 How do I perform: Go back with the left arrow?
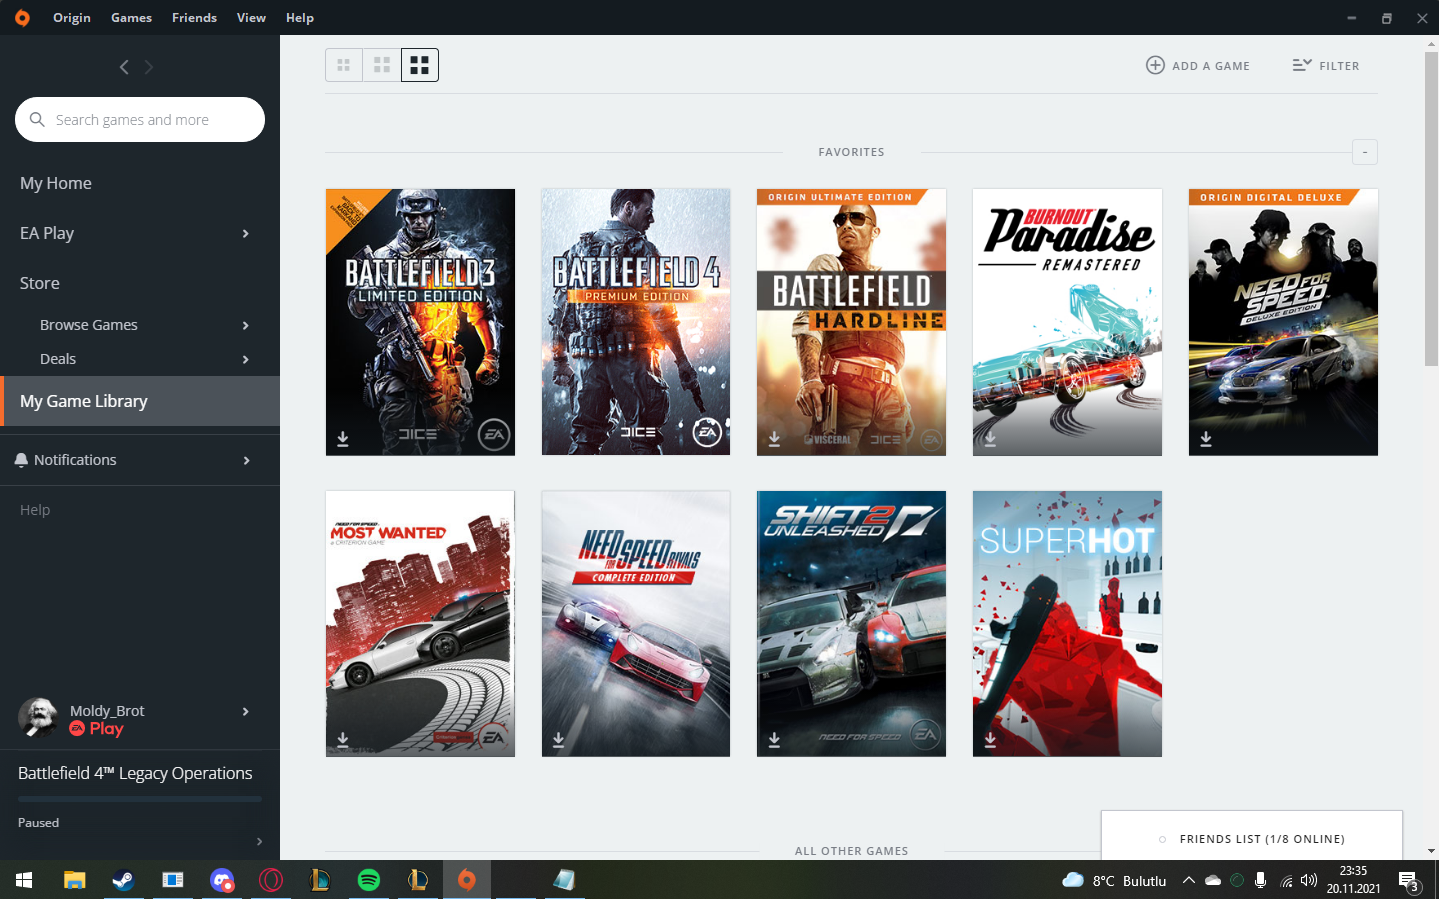click(x=124, y=67)
